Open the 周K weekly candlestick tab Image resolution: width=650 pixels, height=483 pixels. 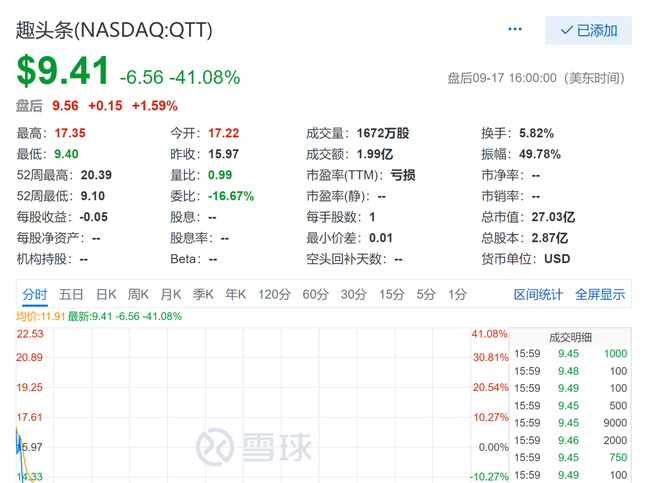tap(138, 294)
